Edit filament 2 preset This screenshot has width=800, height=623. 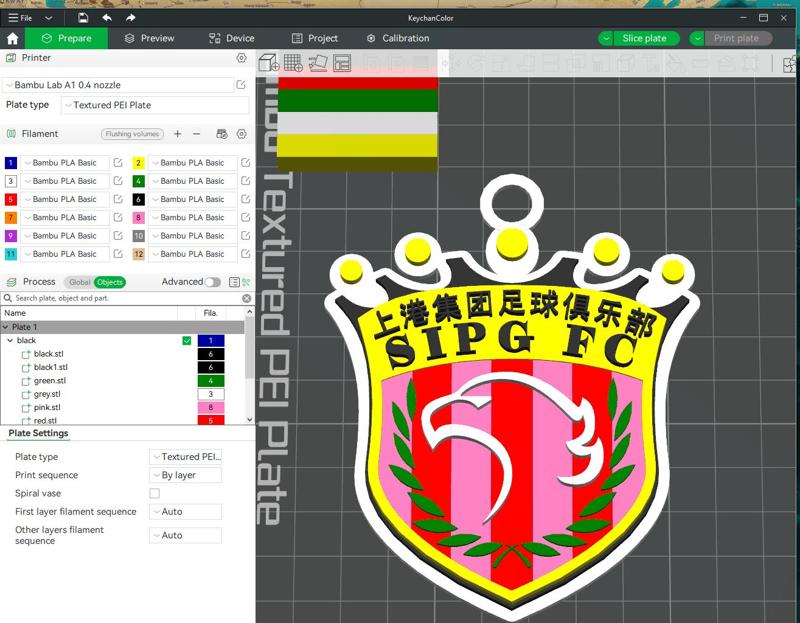tap(245, 163)
